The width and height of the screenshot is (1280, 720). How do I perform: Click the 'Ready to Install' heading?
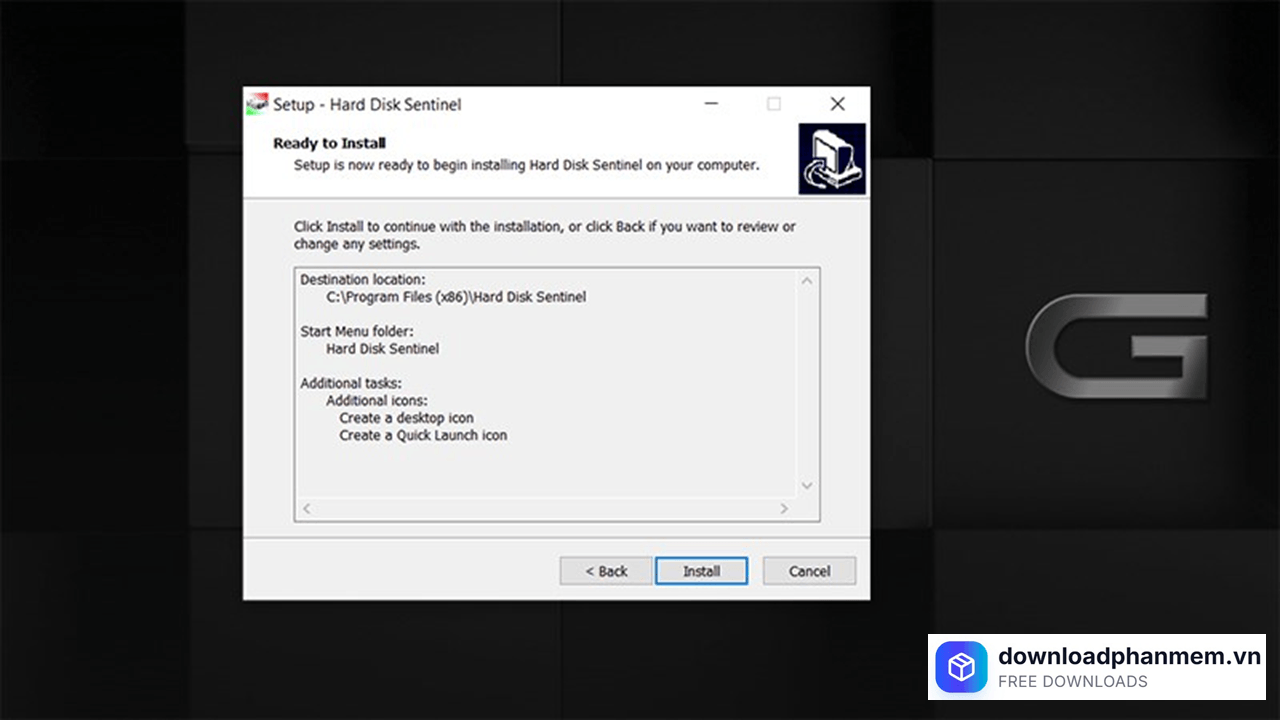click(329, 143)
